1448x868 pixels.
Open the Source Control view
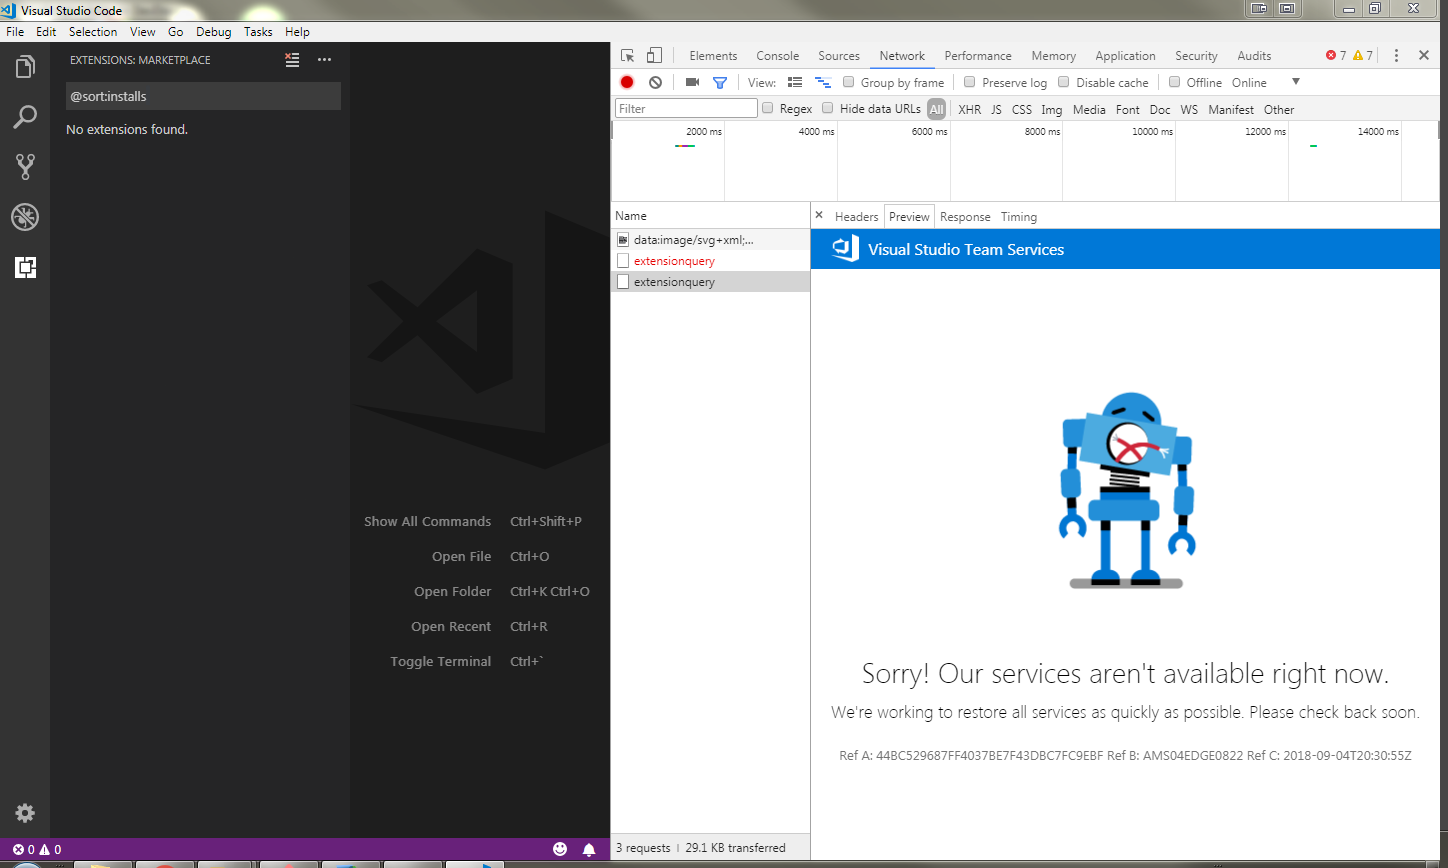(25, 167)
